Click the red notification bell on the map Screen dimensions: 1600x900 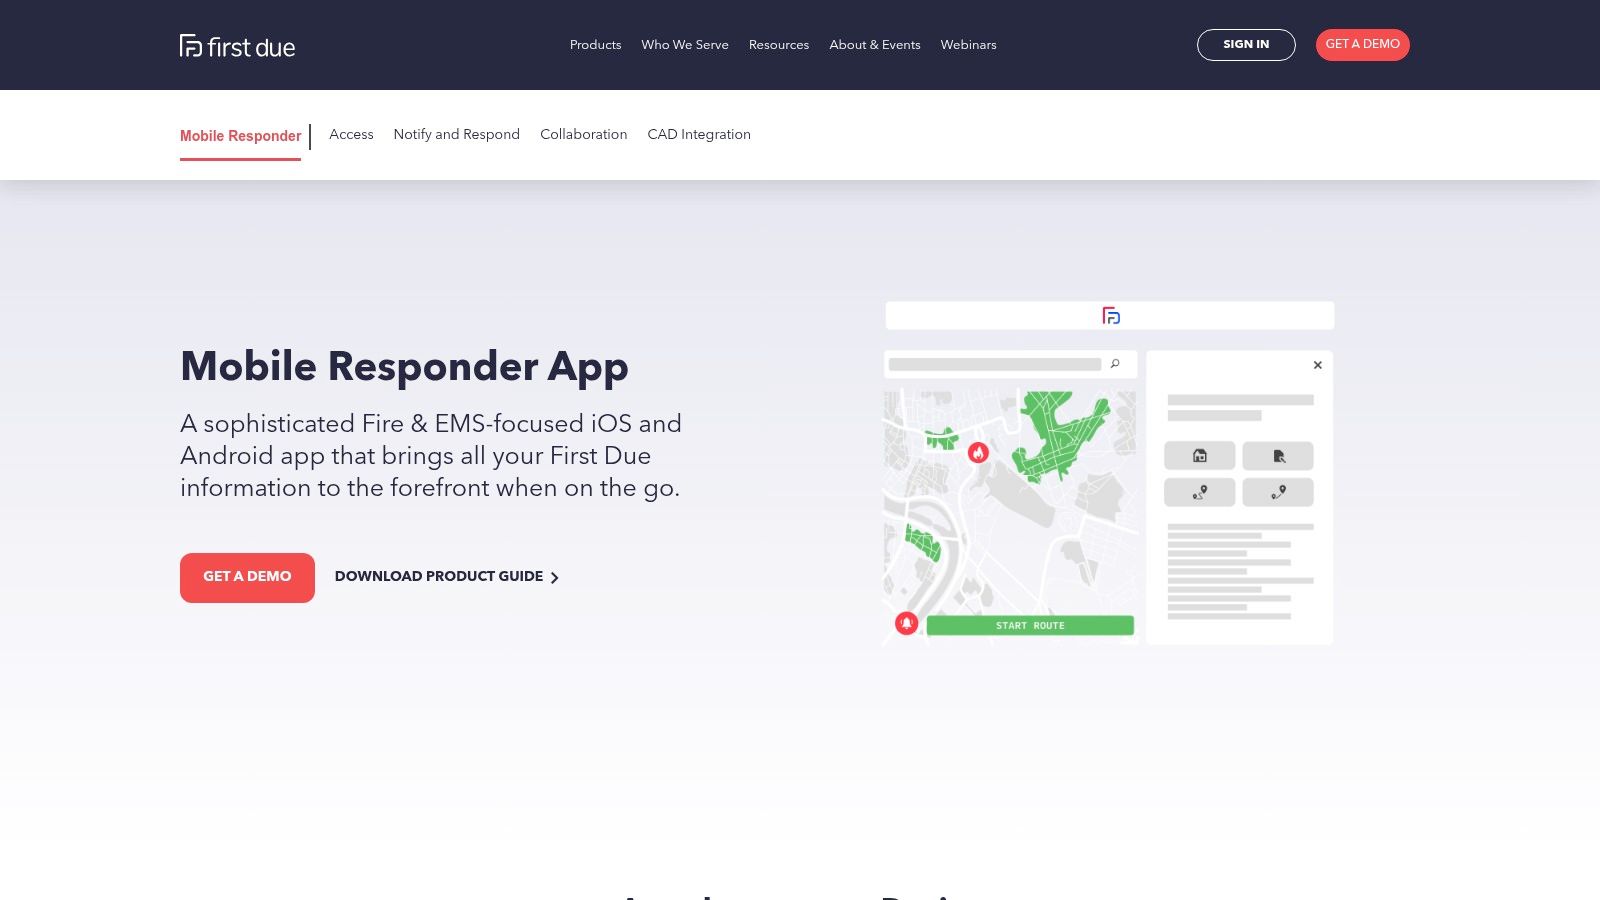click(x=906, y=622)
